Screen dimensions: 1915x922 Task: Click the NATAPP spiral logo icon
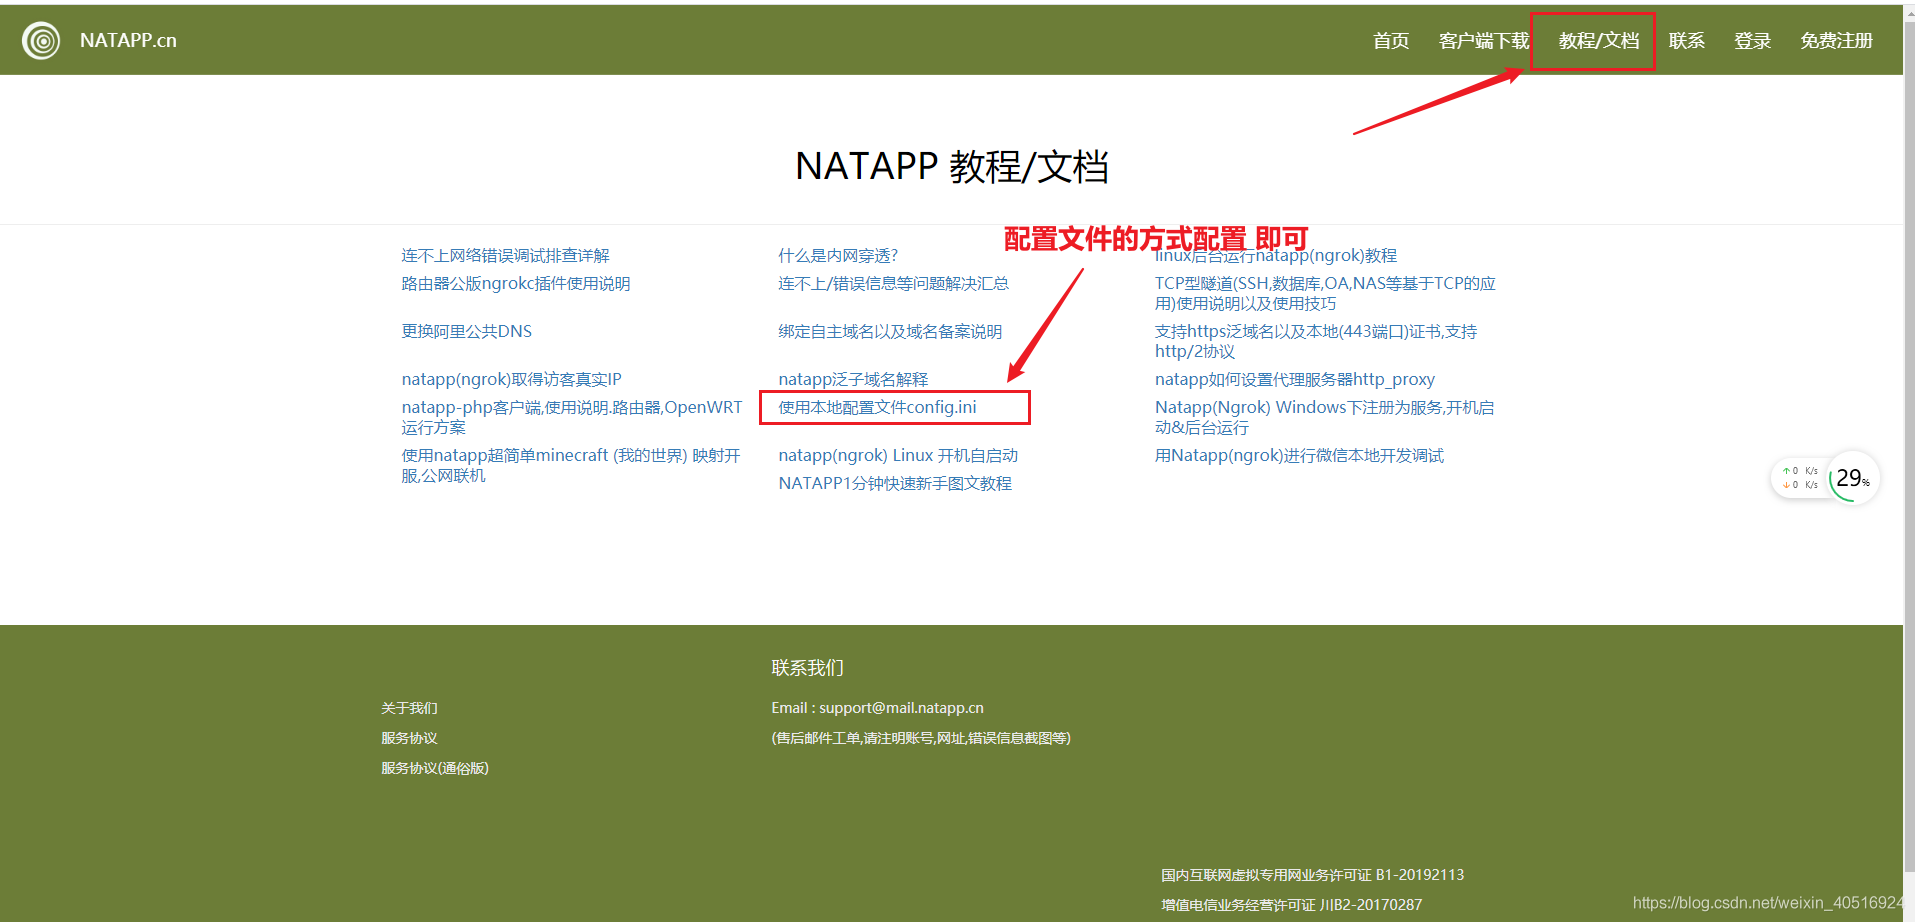click(41, 41)
